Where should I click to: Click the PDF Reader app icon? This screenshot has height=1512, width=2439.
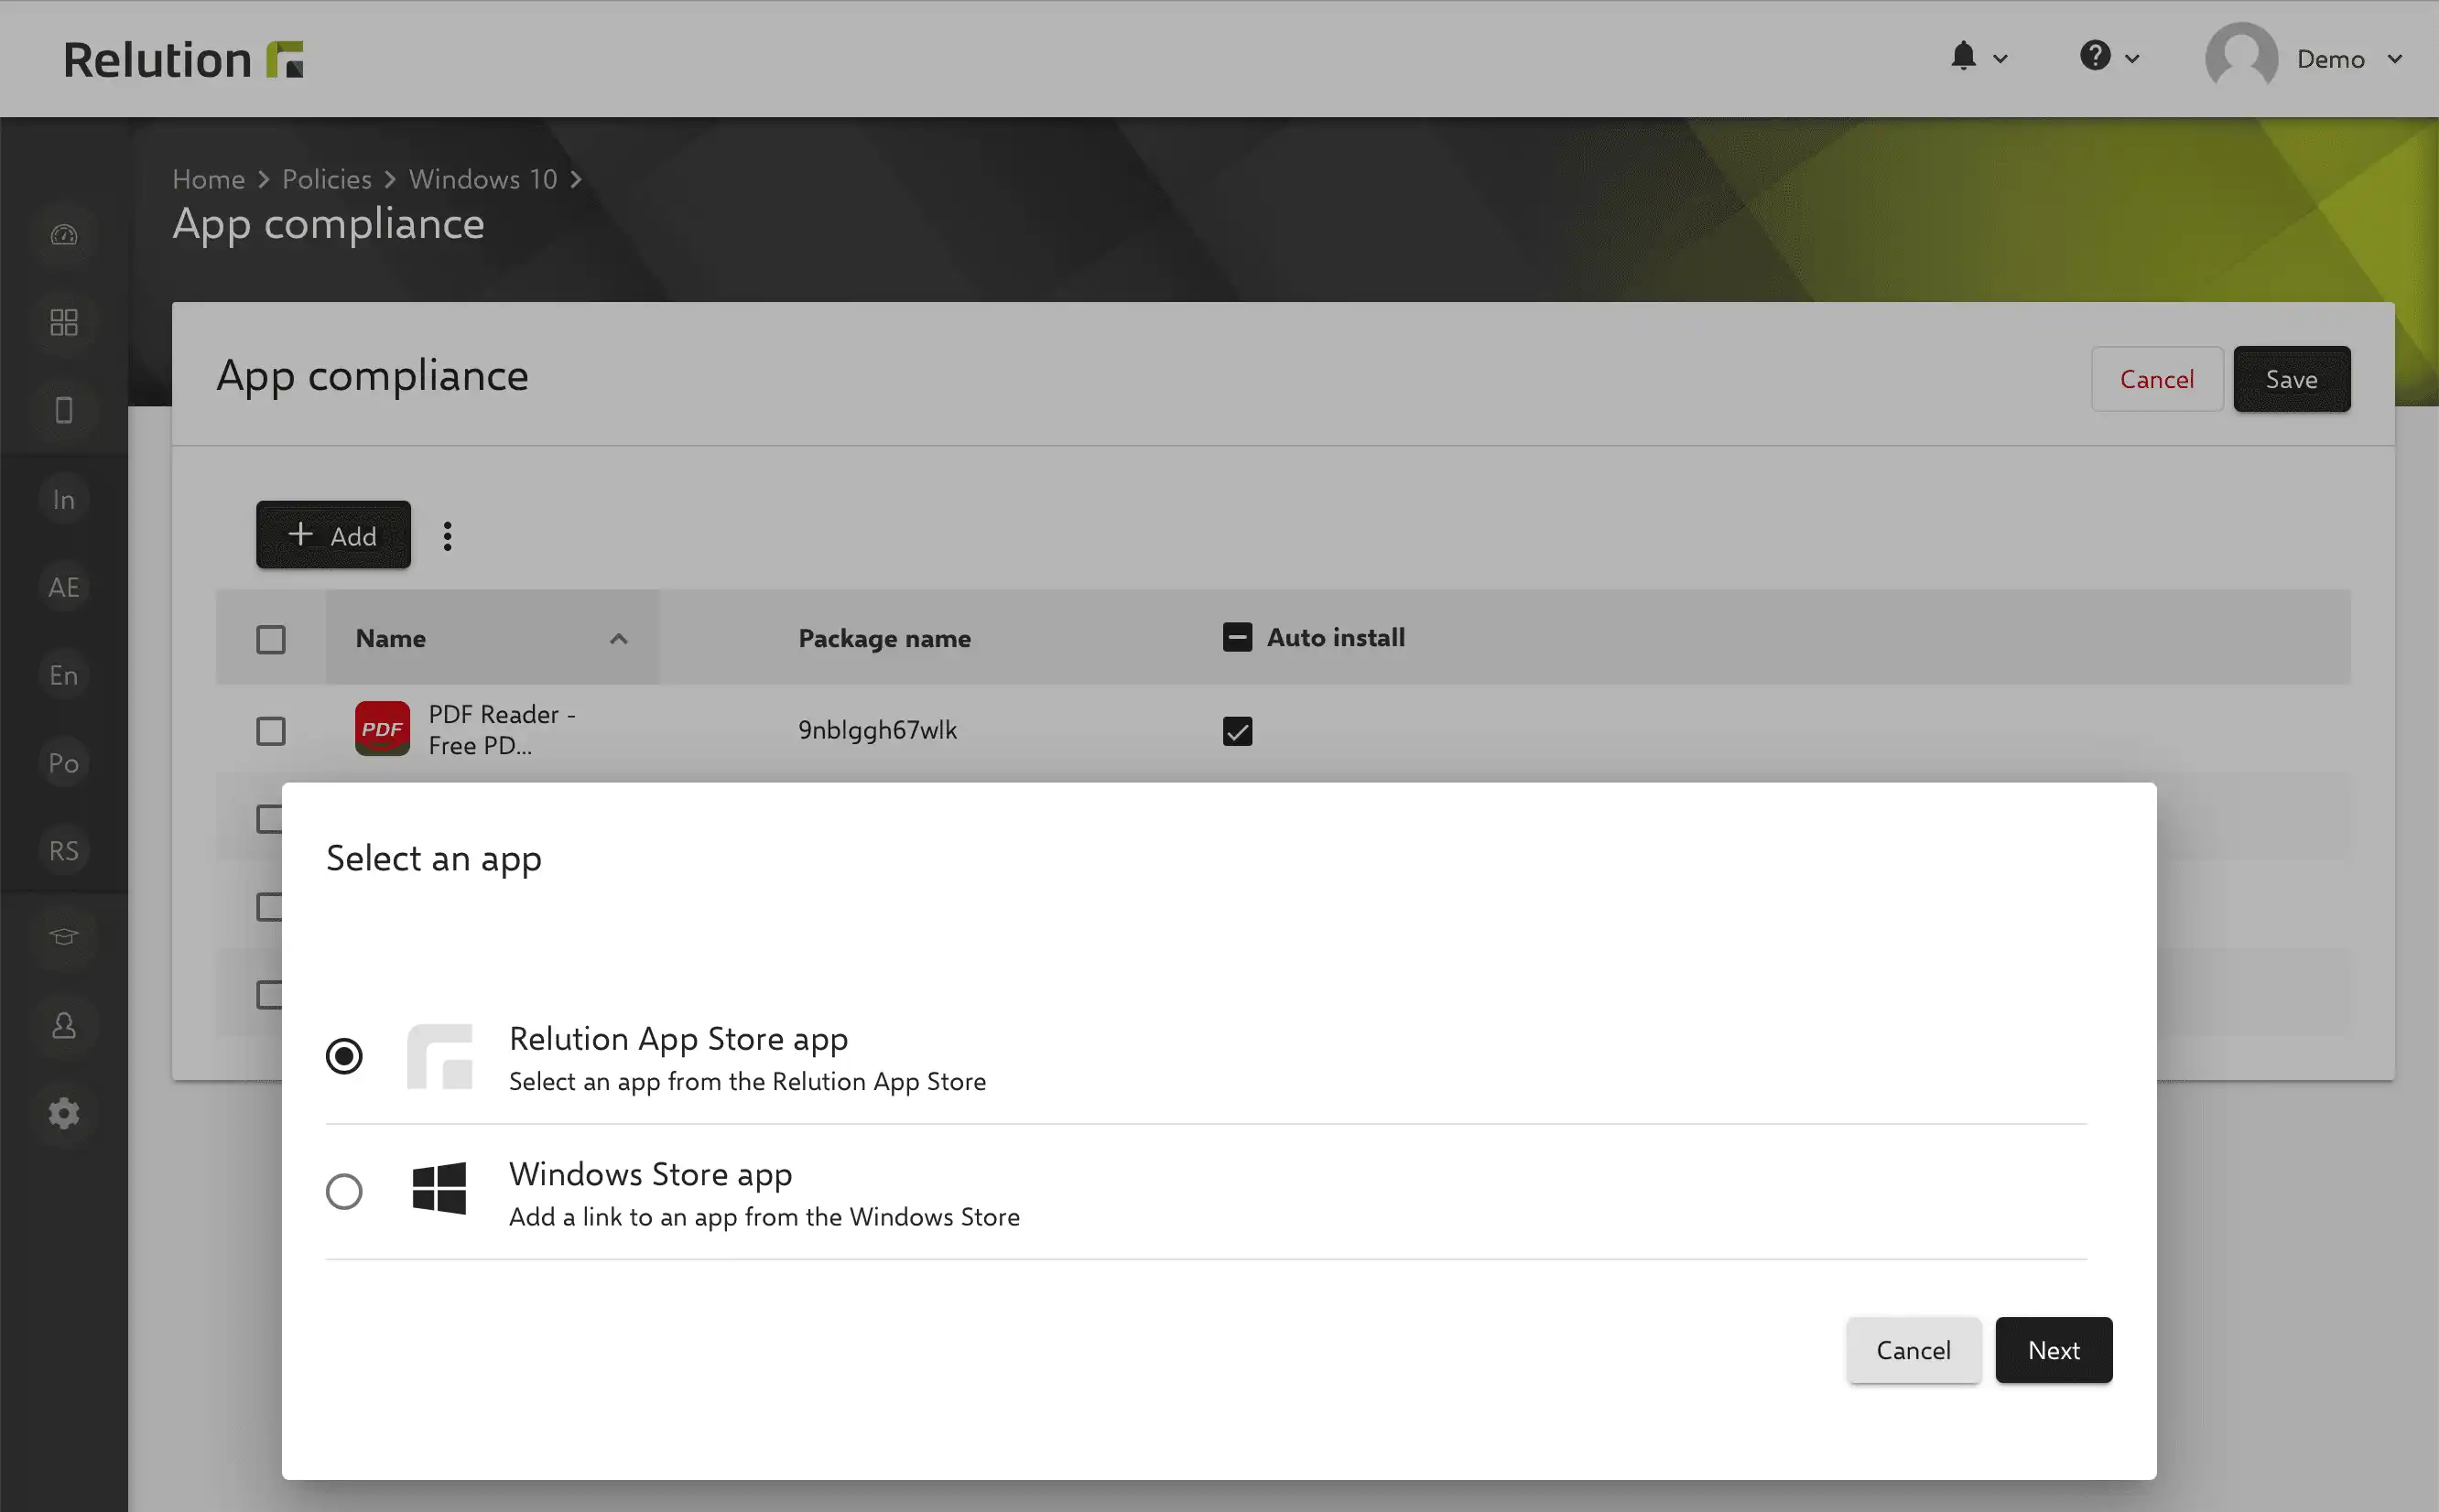382,729
